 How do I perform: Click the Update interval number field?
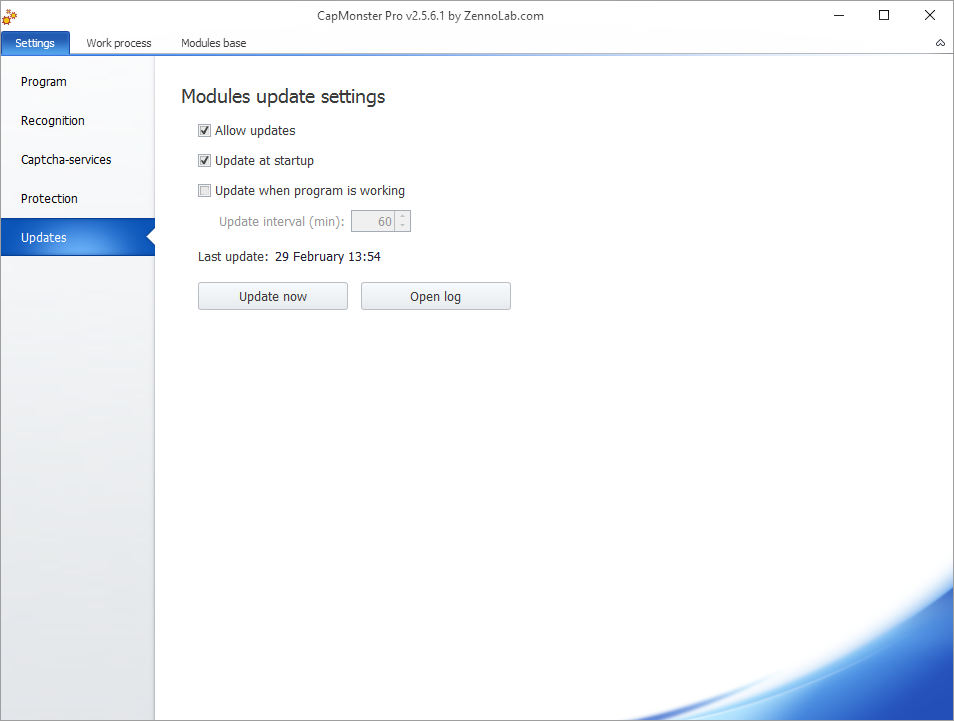[373, 221]
